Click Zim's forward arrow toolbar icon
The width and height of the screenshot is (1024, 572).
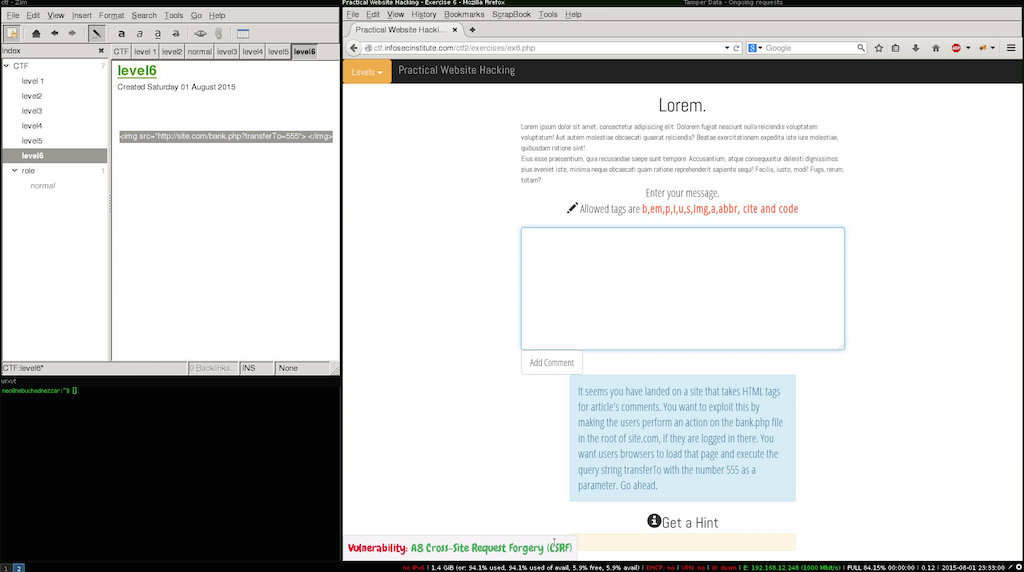(72, 33)
